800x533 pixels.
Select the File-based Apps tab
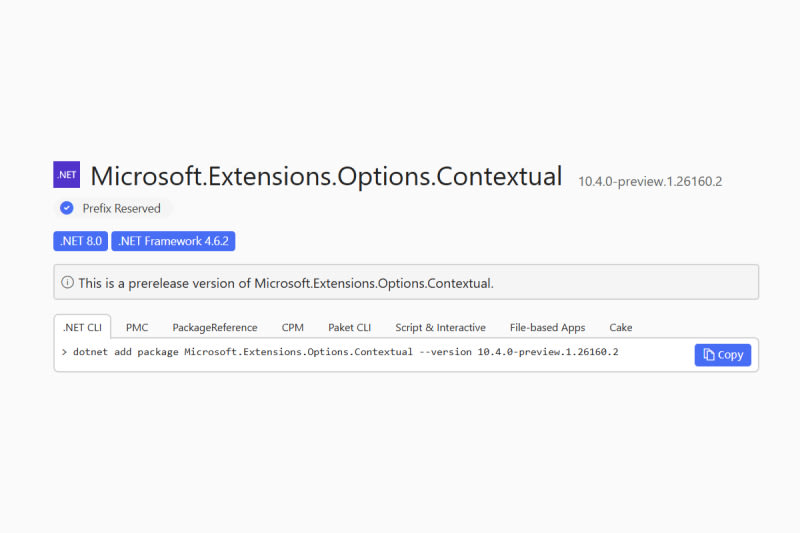point(547,327)
